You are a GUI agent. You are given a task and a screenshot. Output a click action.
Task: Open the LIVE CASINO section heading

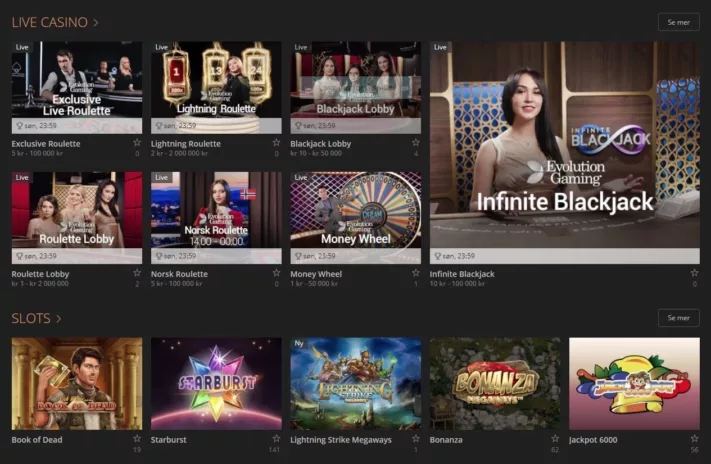[55, 22]
